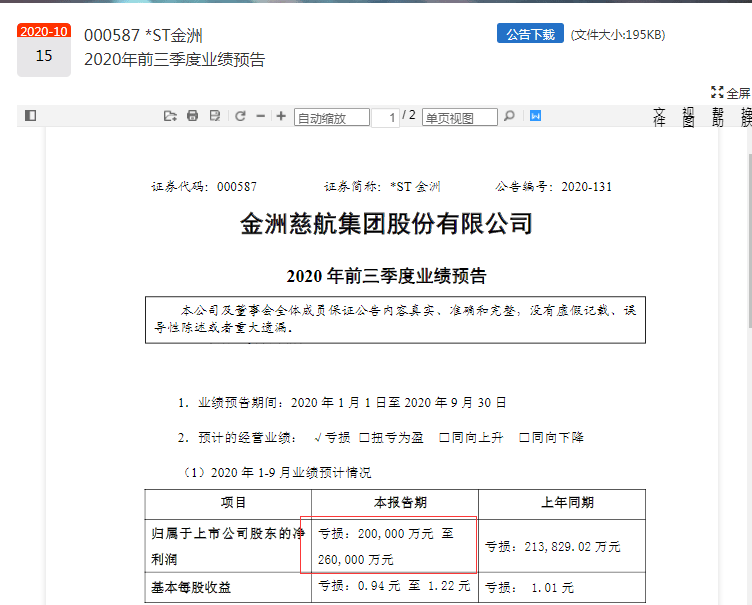Click the 同向上升 checkbox
The width and height of the screenshot is (752, 605).
444,438
